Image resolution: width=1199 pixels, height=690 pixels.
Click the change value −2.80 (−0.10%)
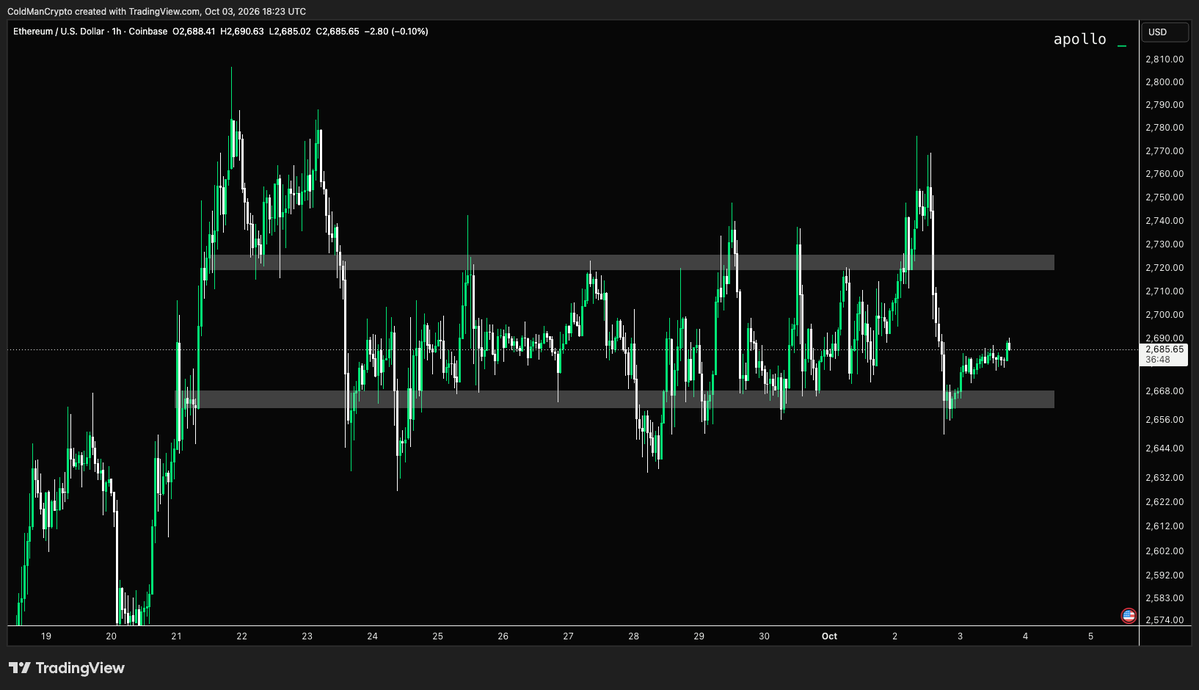point(396,31)
